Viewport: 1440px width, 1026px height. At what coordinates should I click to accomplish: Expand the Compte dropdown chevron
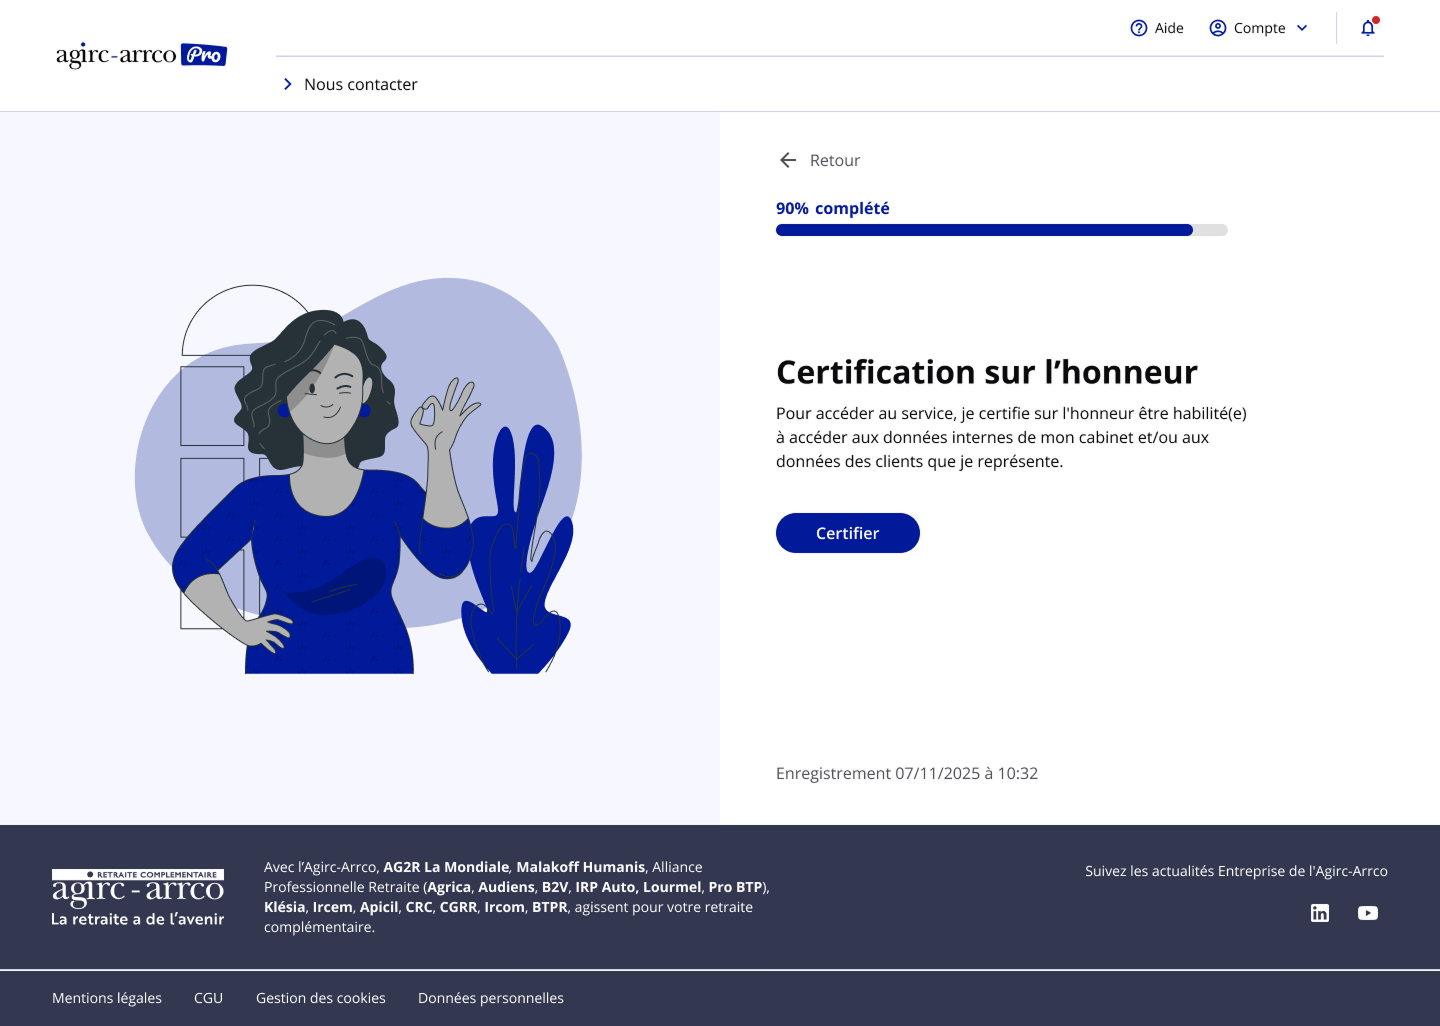point(1302,28)
